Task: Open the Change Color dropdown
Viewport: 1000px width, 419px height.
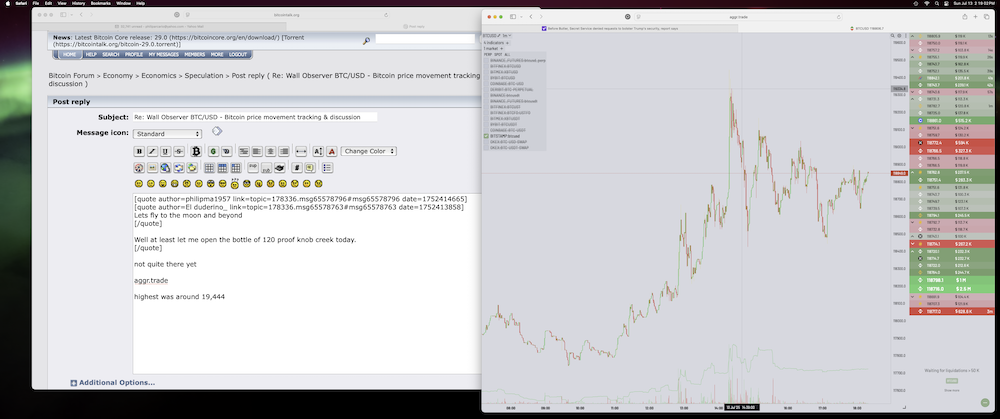Action: point(369,151)
